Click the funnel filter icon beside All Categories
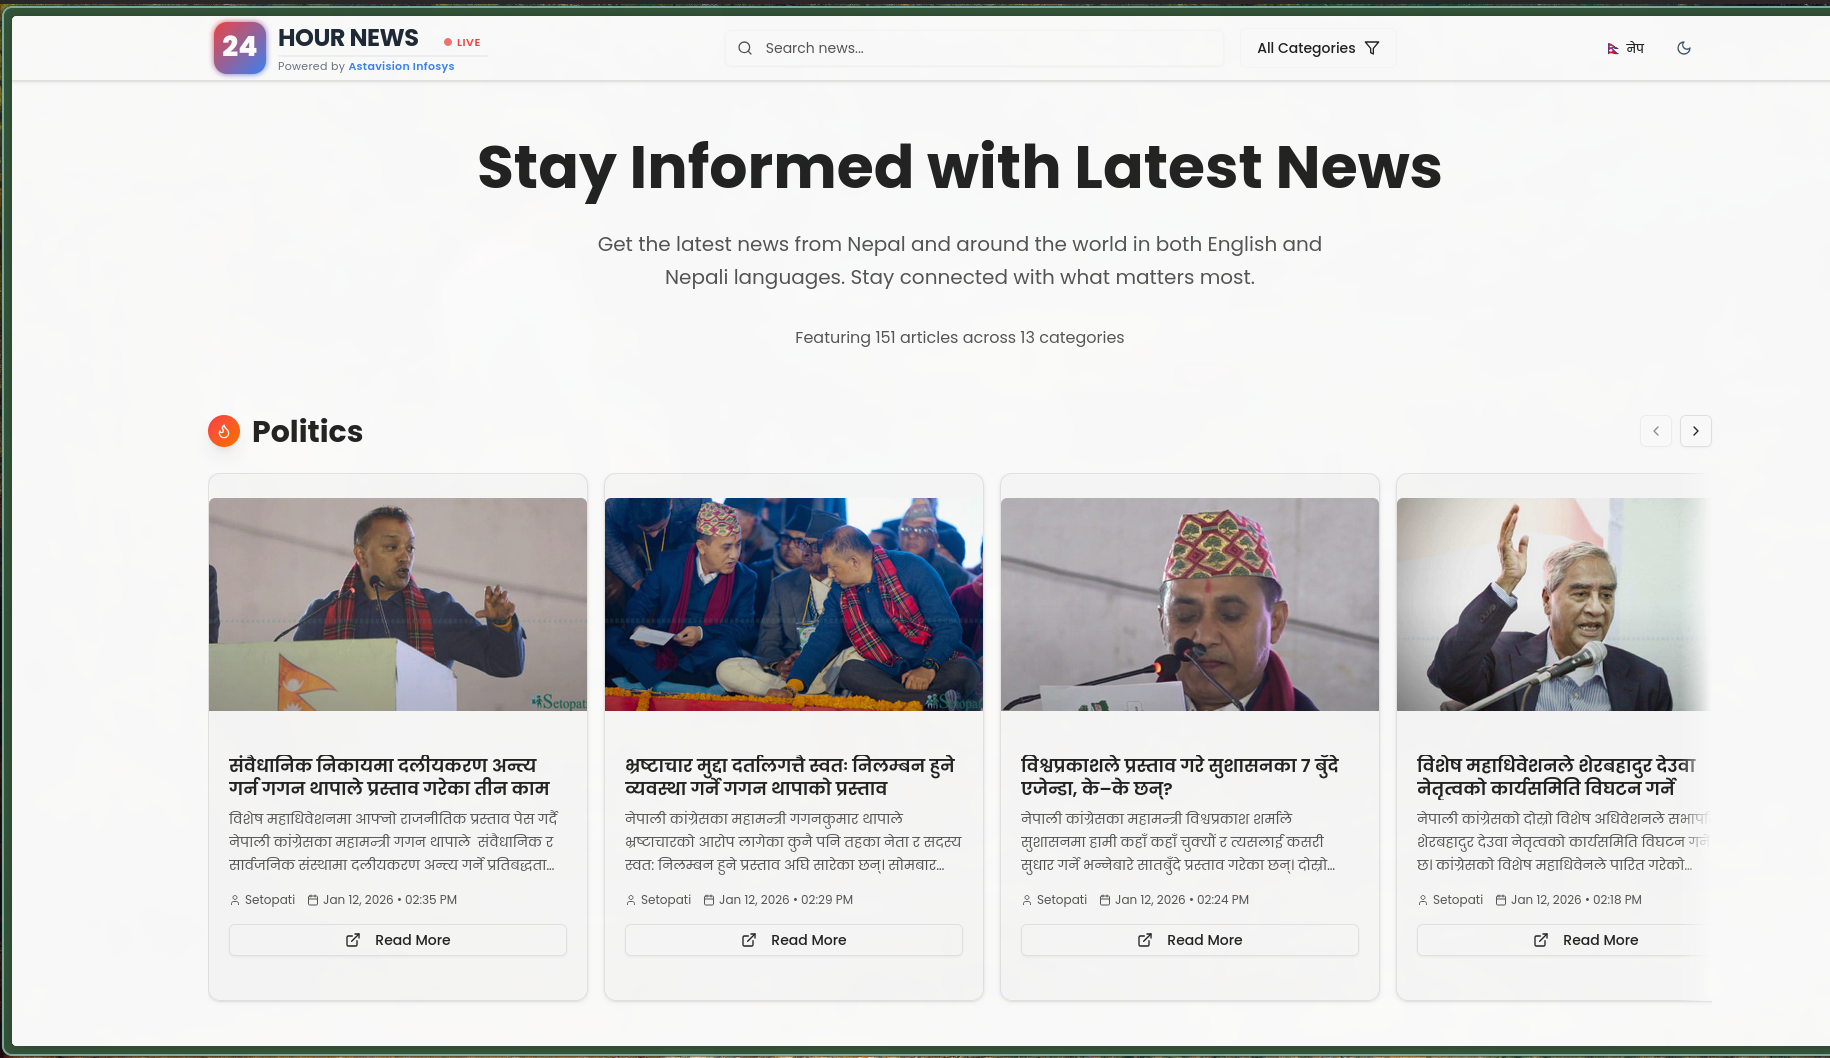The height and width of the screenshot is (1058, 1830). pyautogui.click(x=1372, y=47)
